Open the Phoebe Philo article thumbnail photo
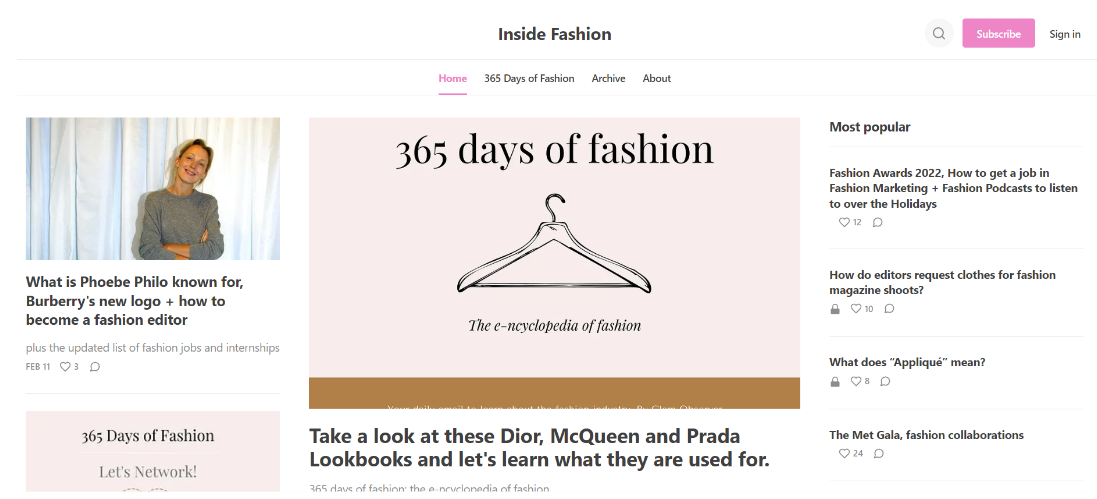This screenshot has height=499, width=1097. (153, 189)
